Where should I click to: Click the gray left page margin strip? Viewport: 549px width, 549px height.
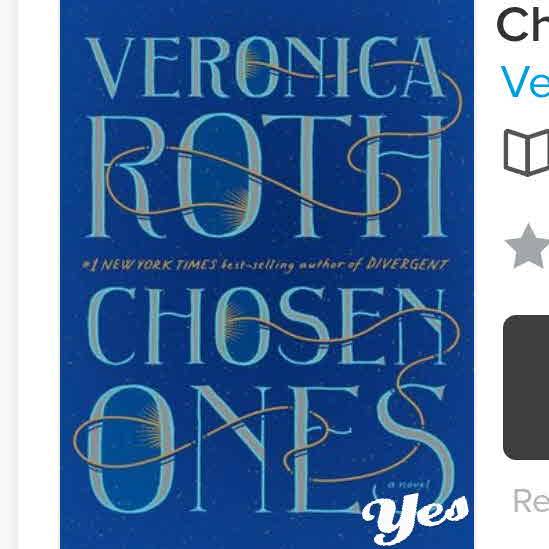click(x=9, y=274)
